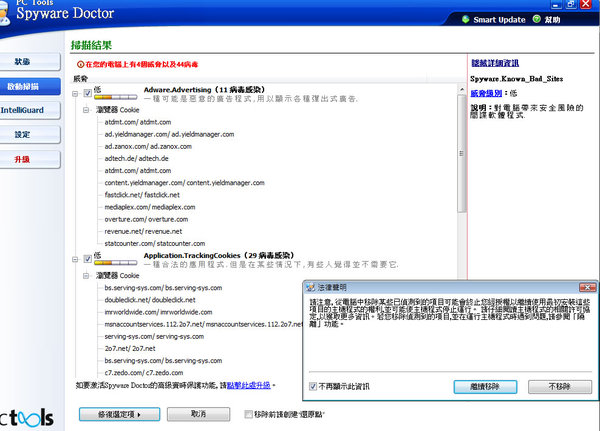The height and width of the screenshot is (431, 600).
Task: Open the Status sidebar tab
Action: click(30, 62)
